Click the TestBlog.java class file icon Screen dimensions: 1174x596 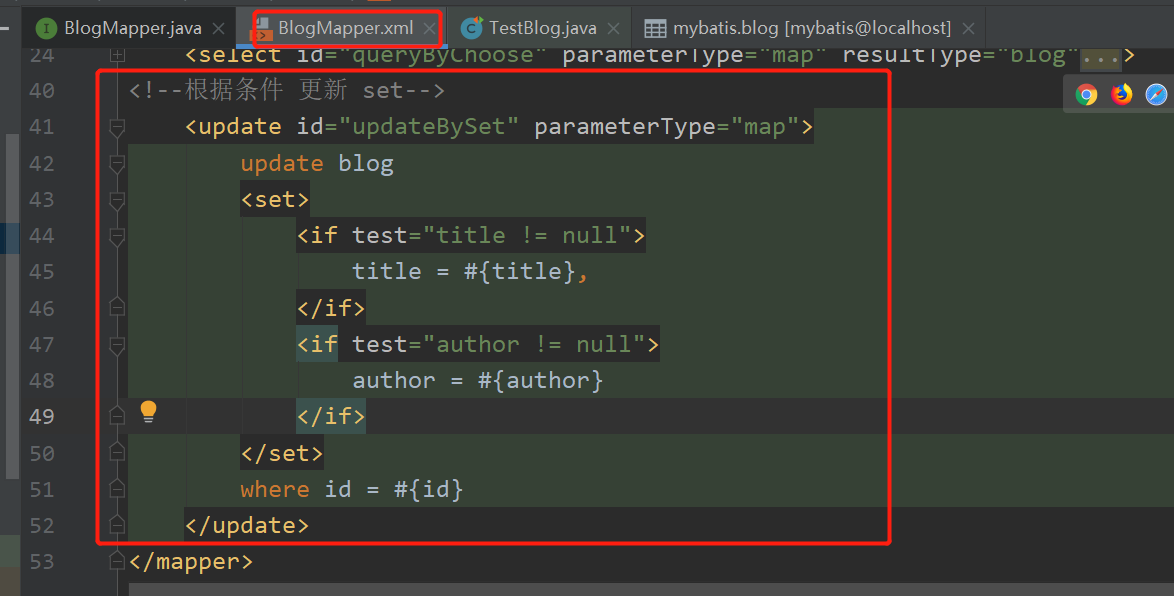(472, 28)
